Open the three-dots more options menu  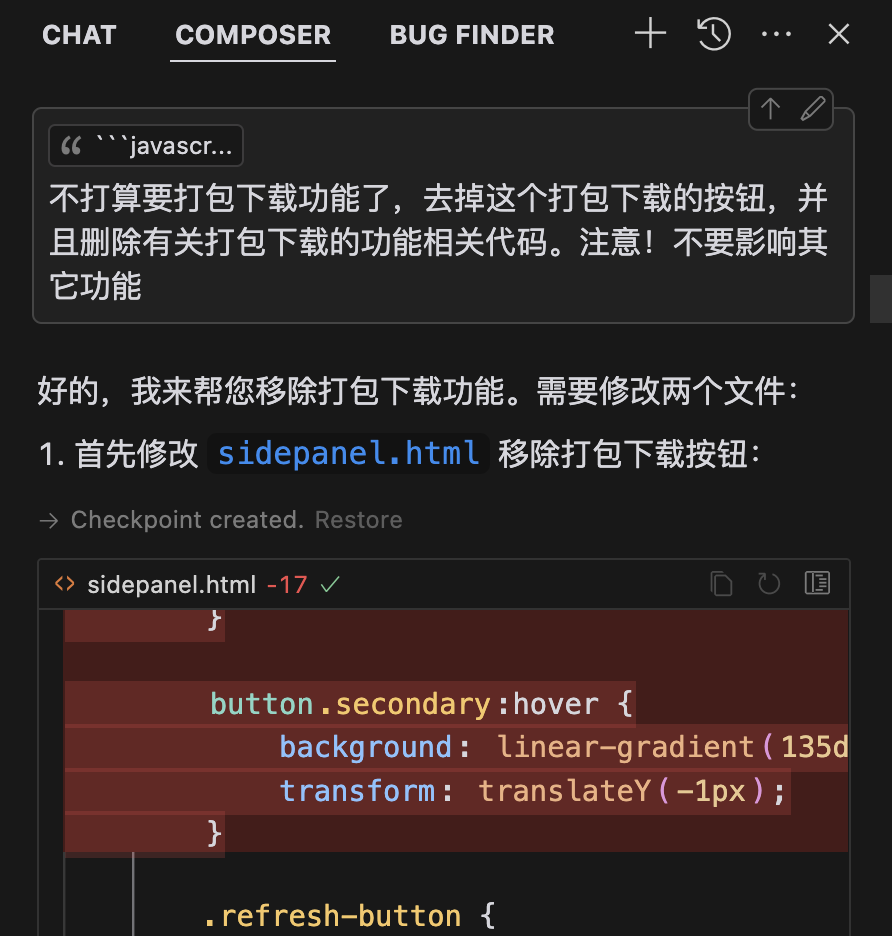(x=776, y=34)
